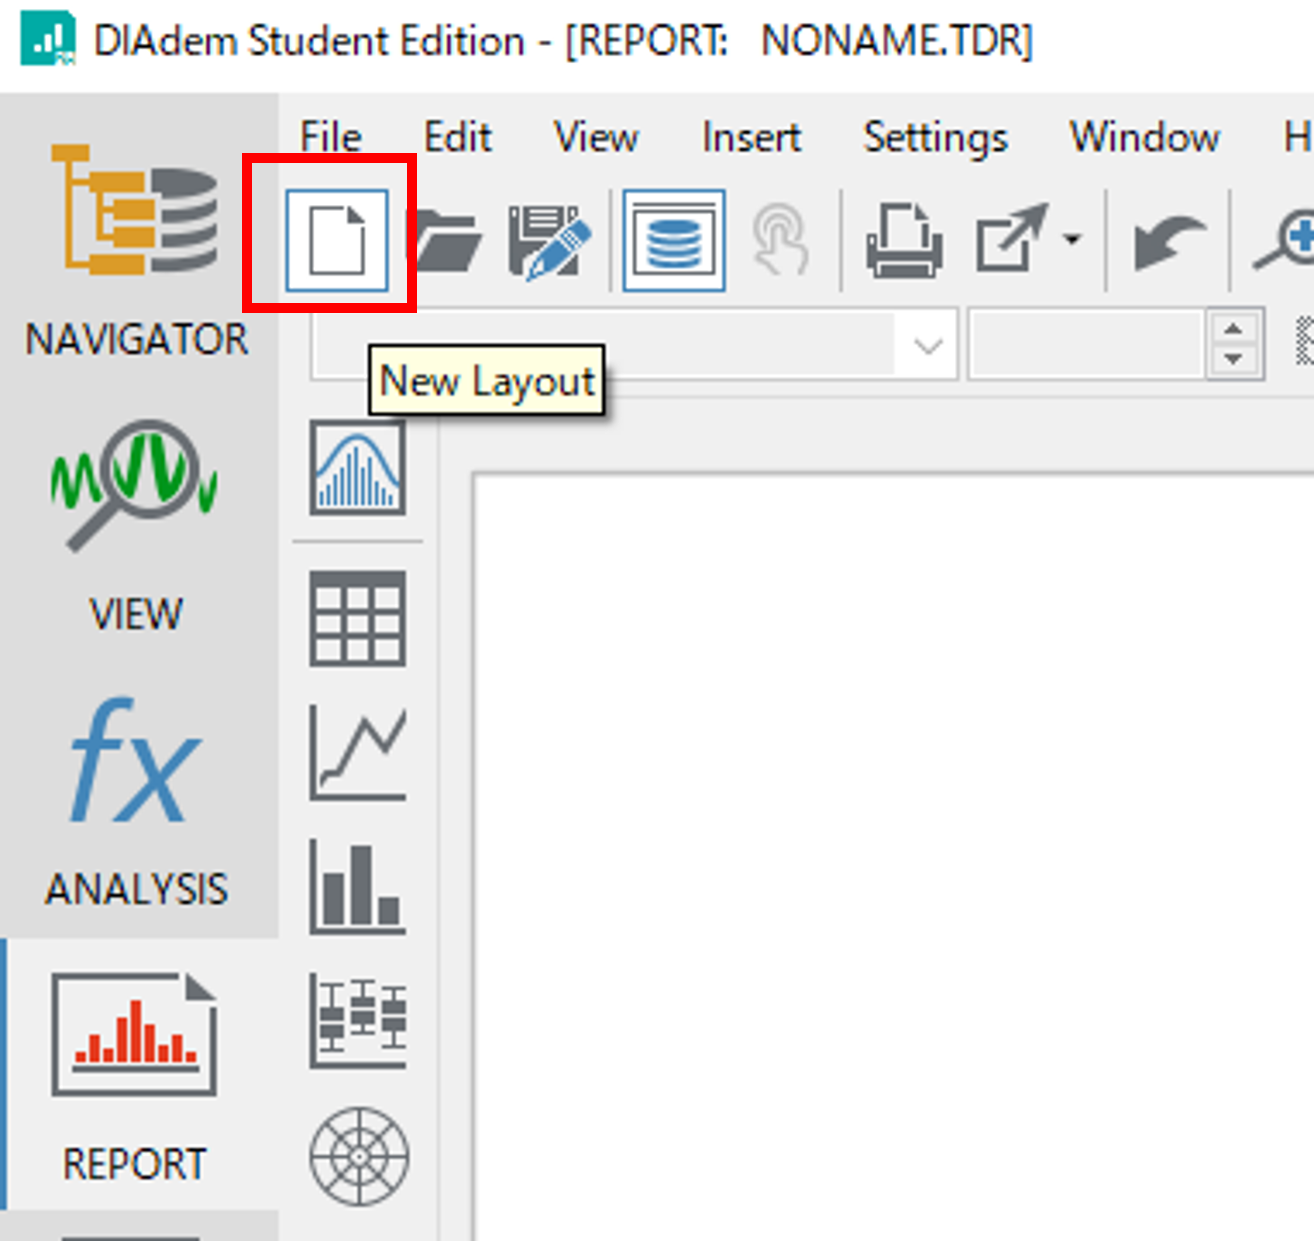Click the printer icon in toolbar
Image resolution: width=1314 pixels, height=1241 pixels.
pos(903,240)
